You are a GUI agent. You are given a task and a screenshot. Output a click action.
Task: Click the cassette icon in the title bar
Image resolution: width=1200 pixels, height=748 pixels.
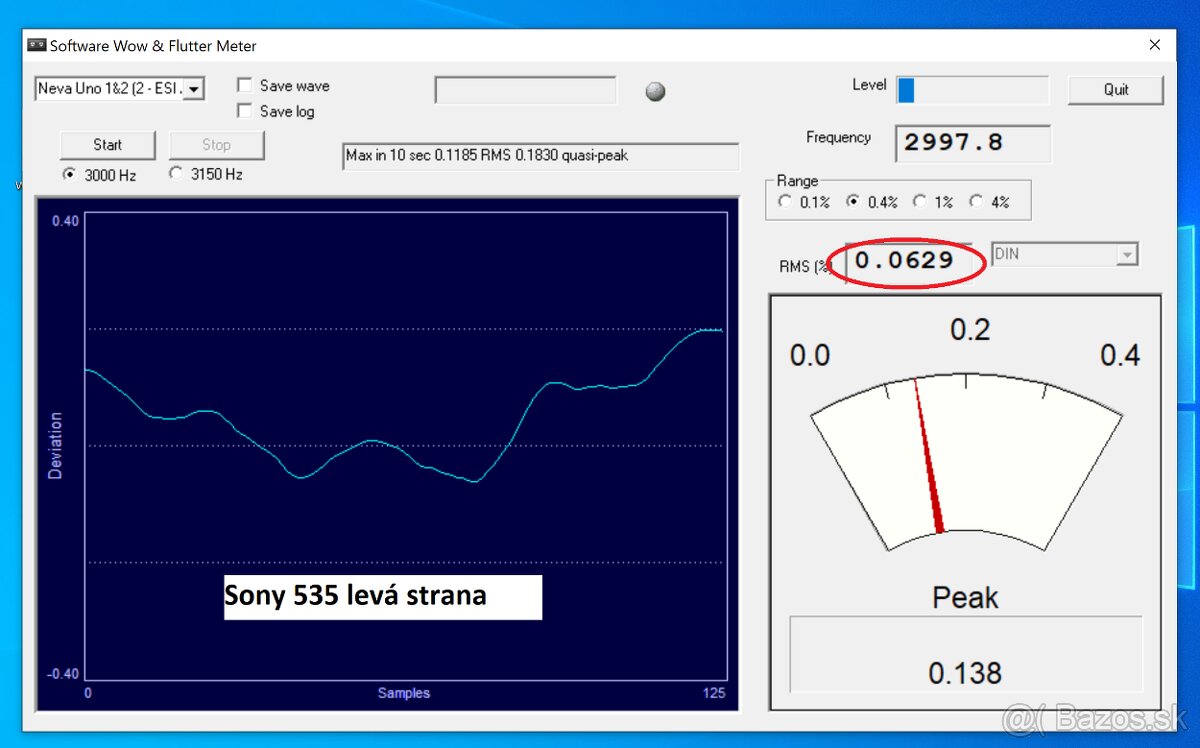click(x=37, y=45)
